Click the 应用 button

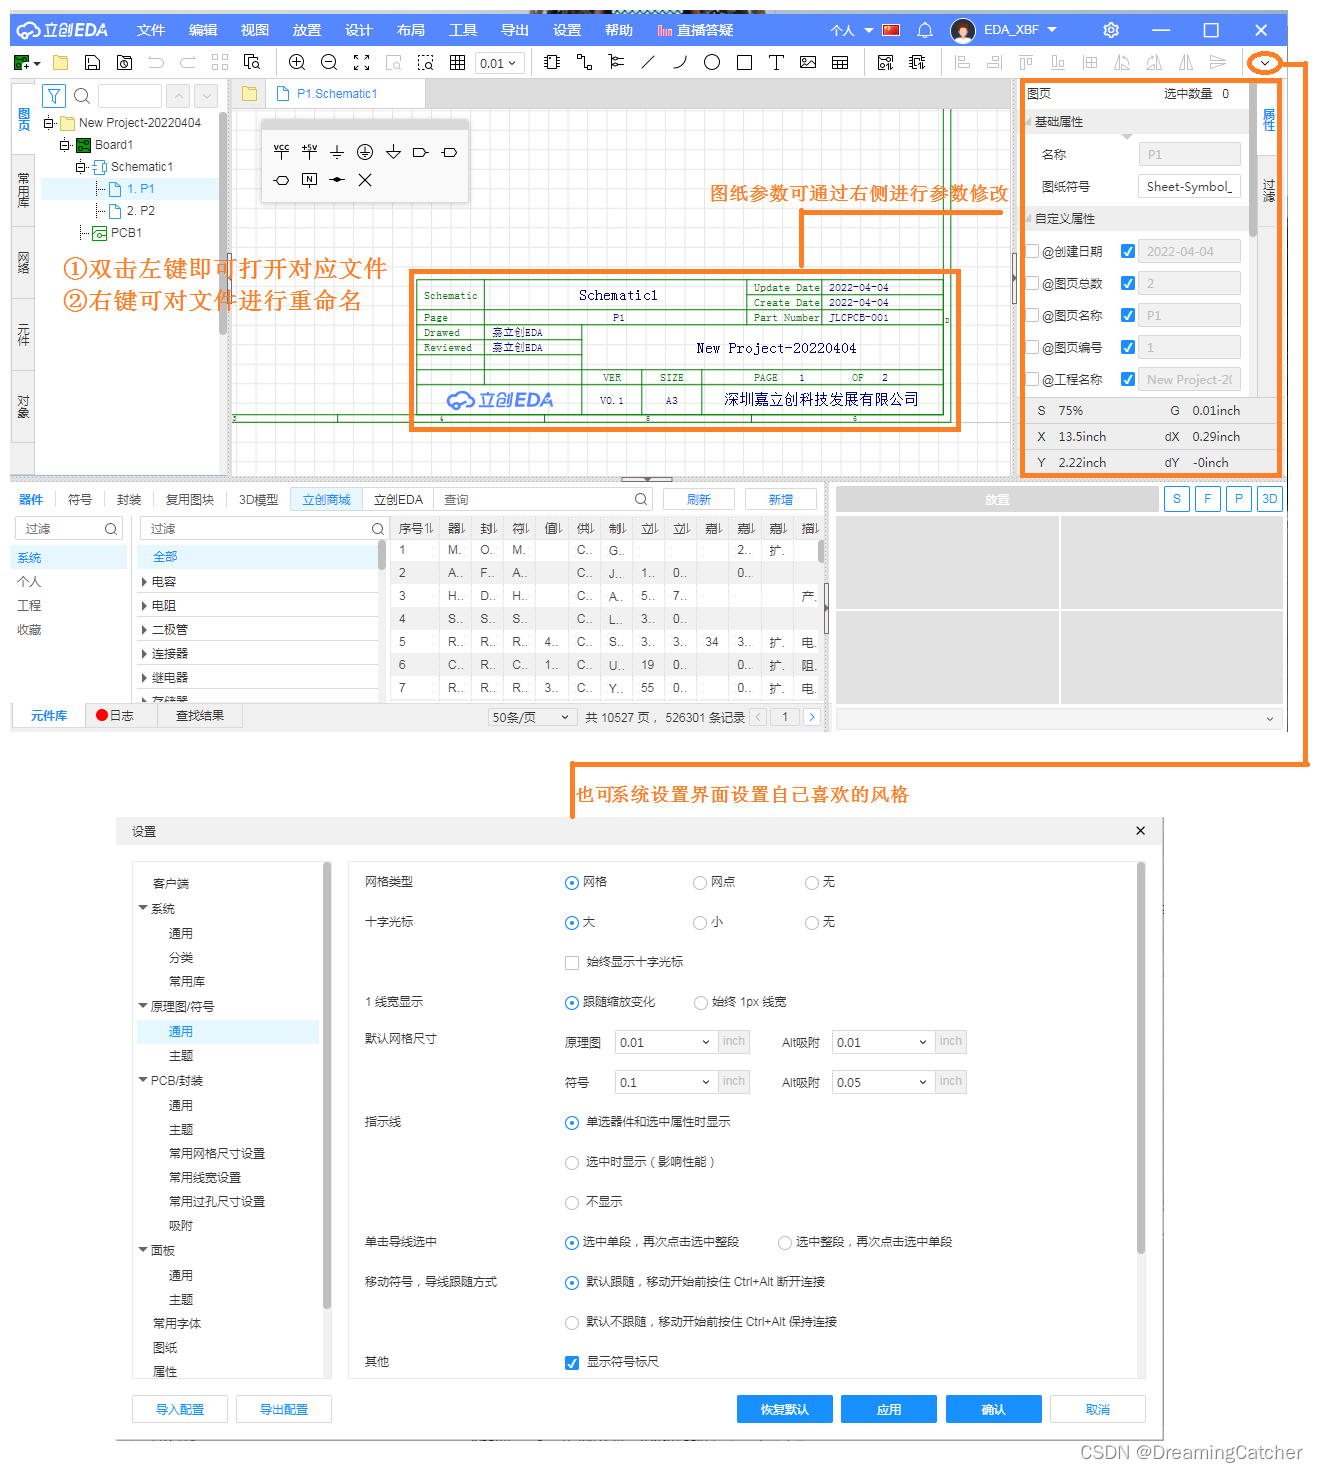[x=889, y=1409]
